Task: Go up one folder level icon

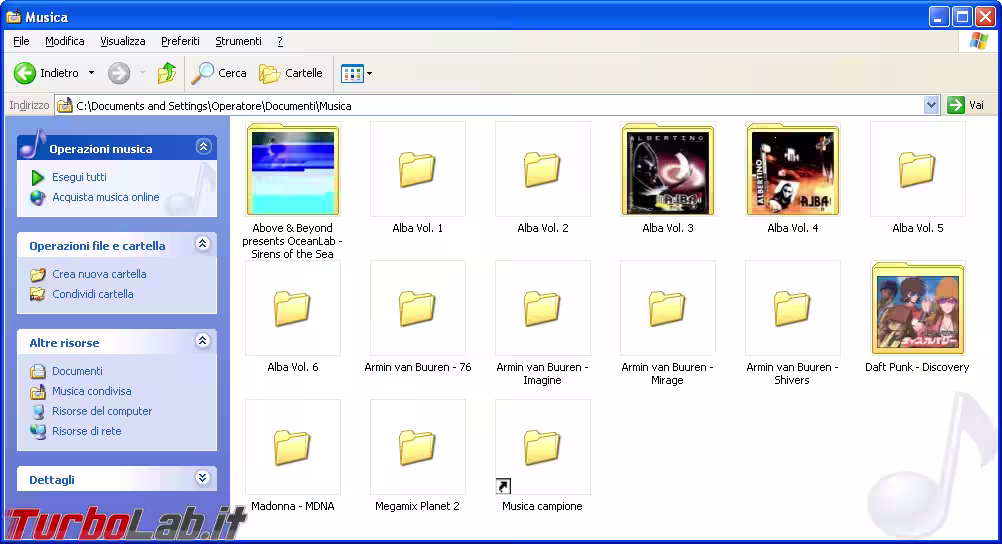Action: 167,73
